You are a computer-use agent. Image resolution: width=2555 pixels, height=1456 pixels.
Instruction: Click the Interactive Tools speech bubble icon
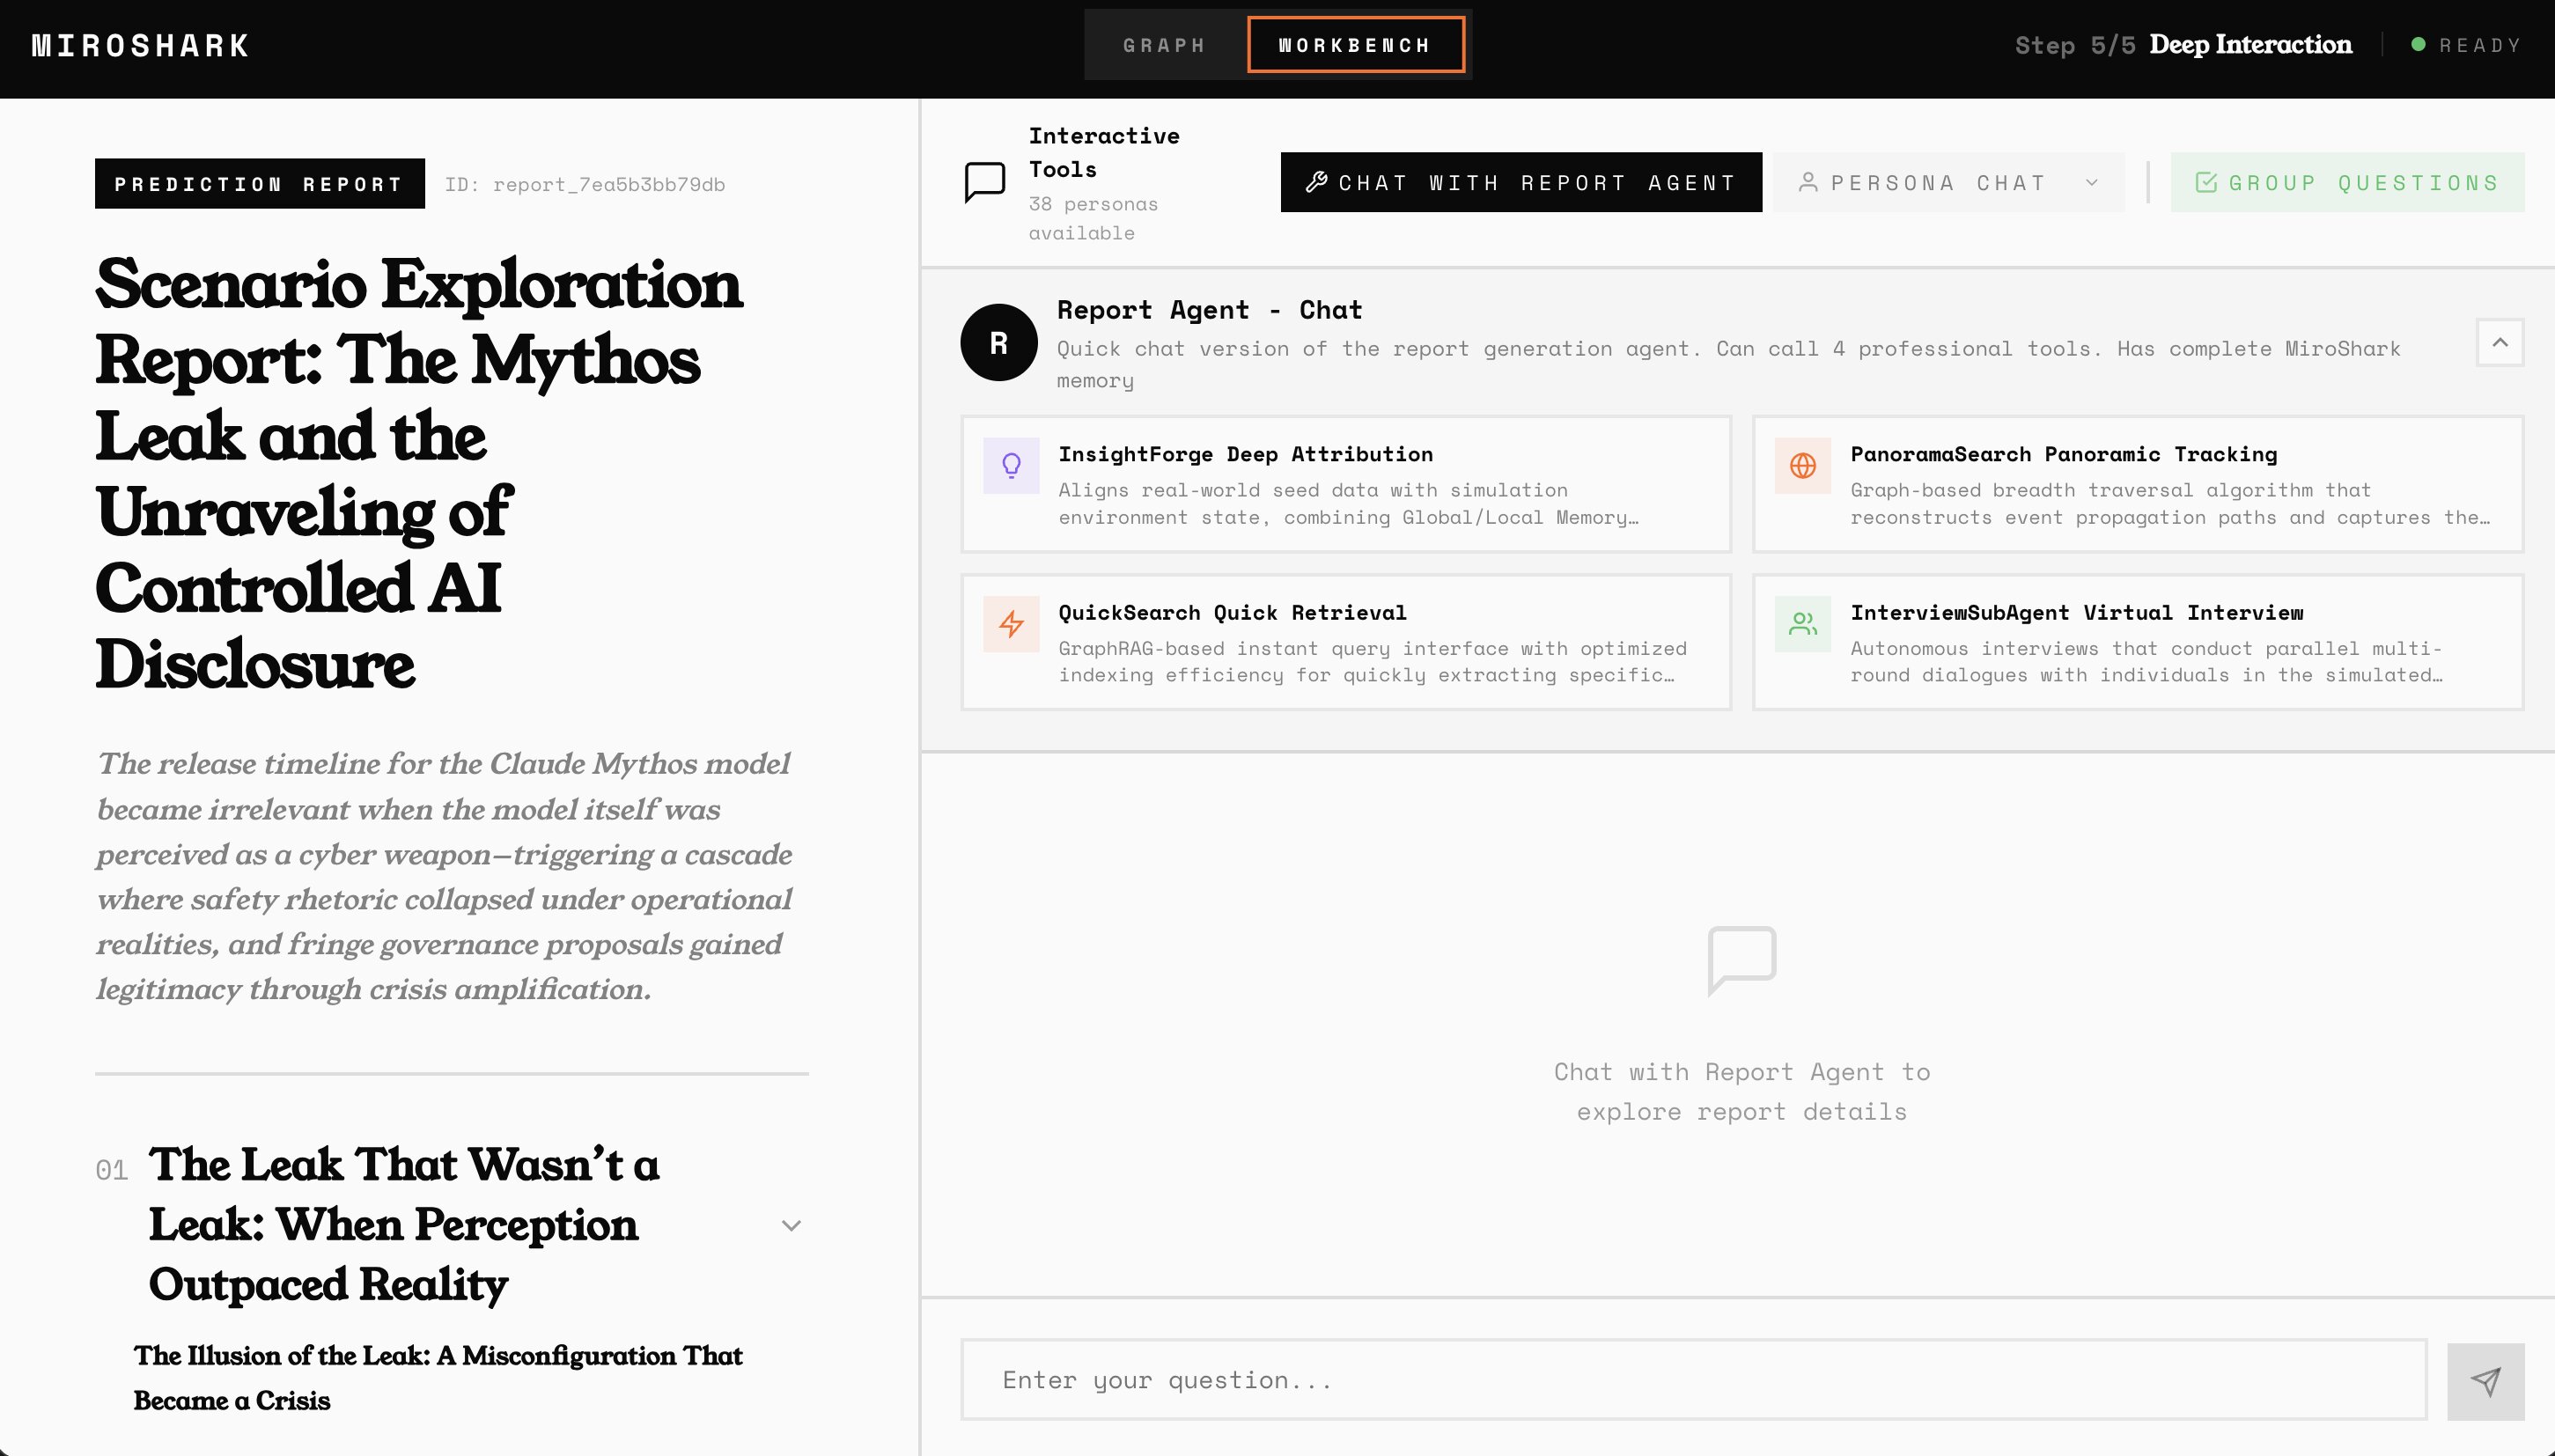click(984, 183)
